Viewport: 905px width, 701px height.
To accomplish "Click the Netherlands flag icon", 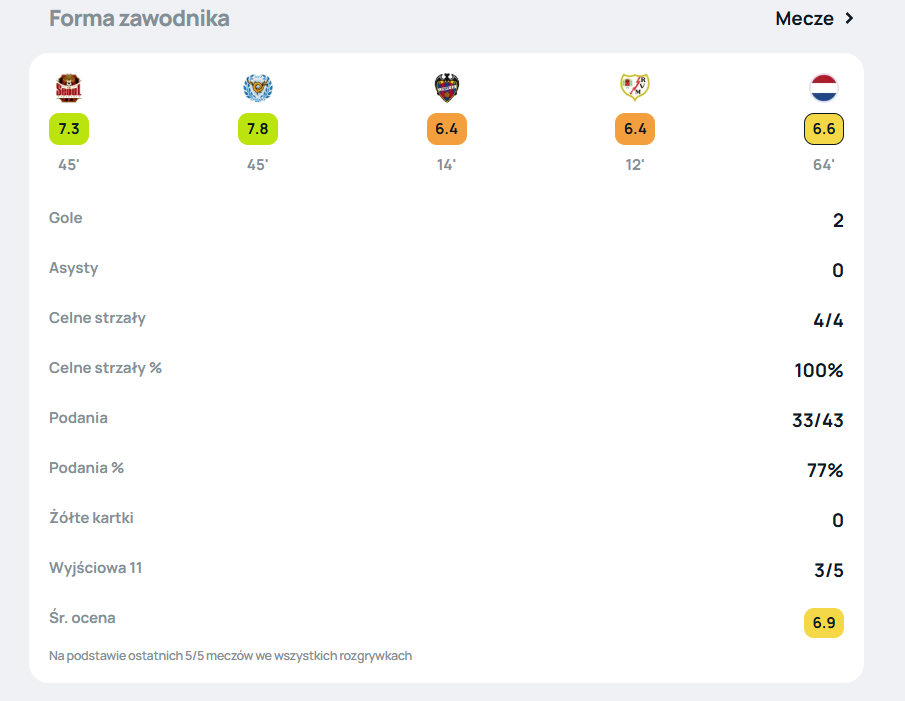I will coord(824,88).
